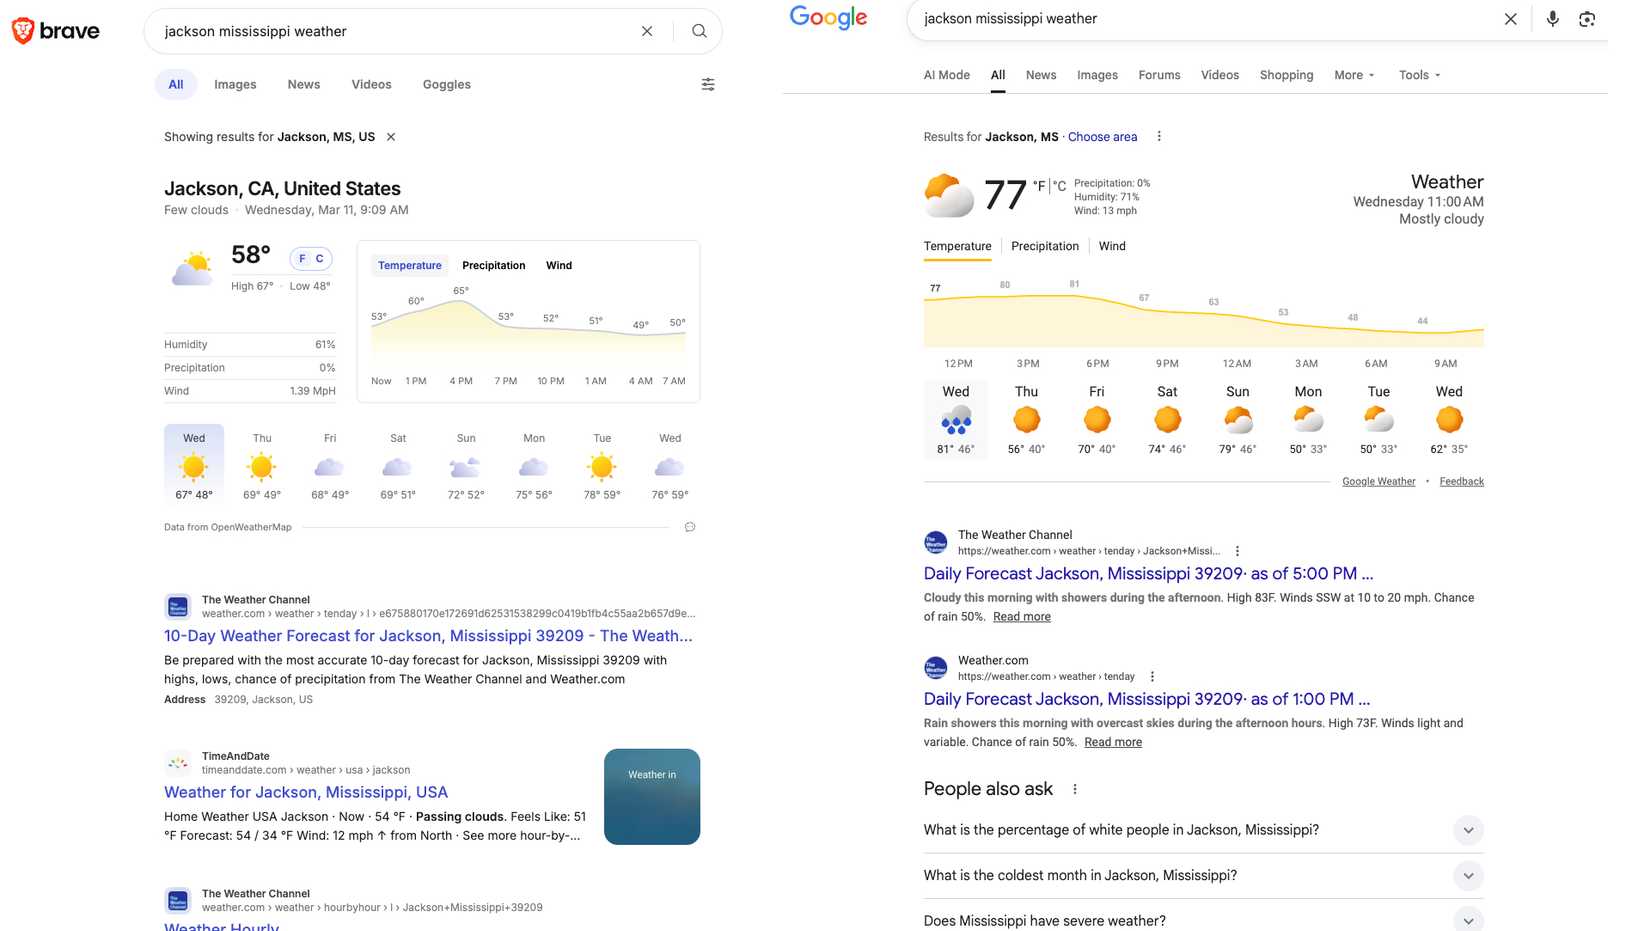Switch Google weather to °C
This screenshot has width=1650, height=931.
tap(1059, 186)
